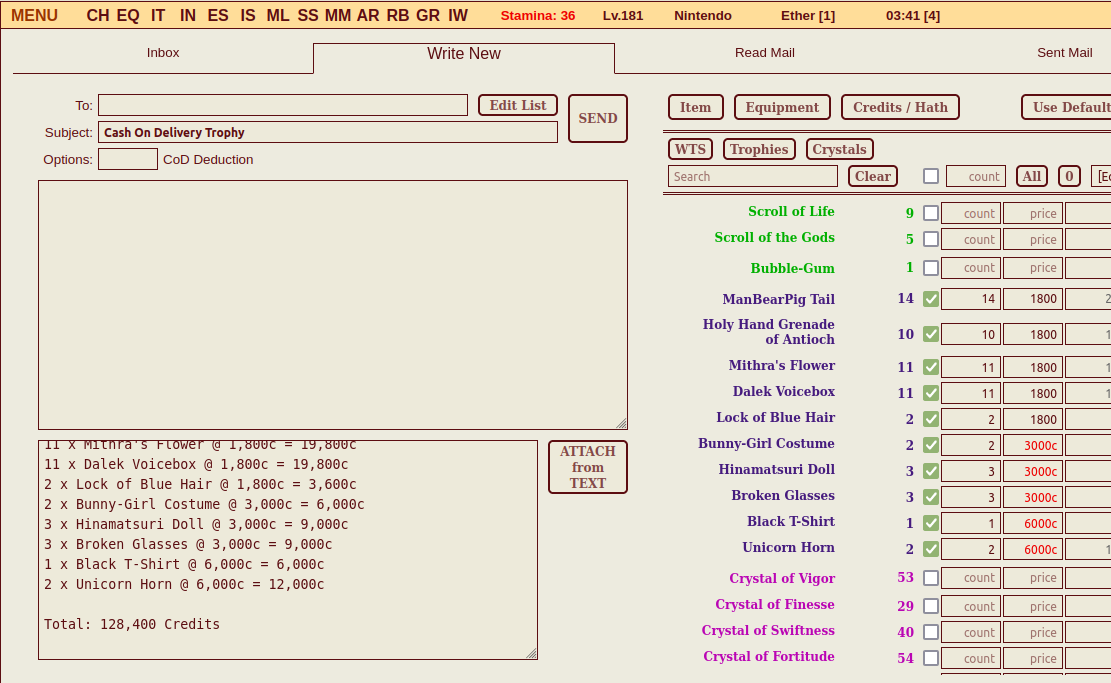Click the Unicorn Horn count field
The width and height of the screenshot is (1111, 683).
tap(971, 549)
